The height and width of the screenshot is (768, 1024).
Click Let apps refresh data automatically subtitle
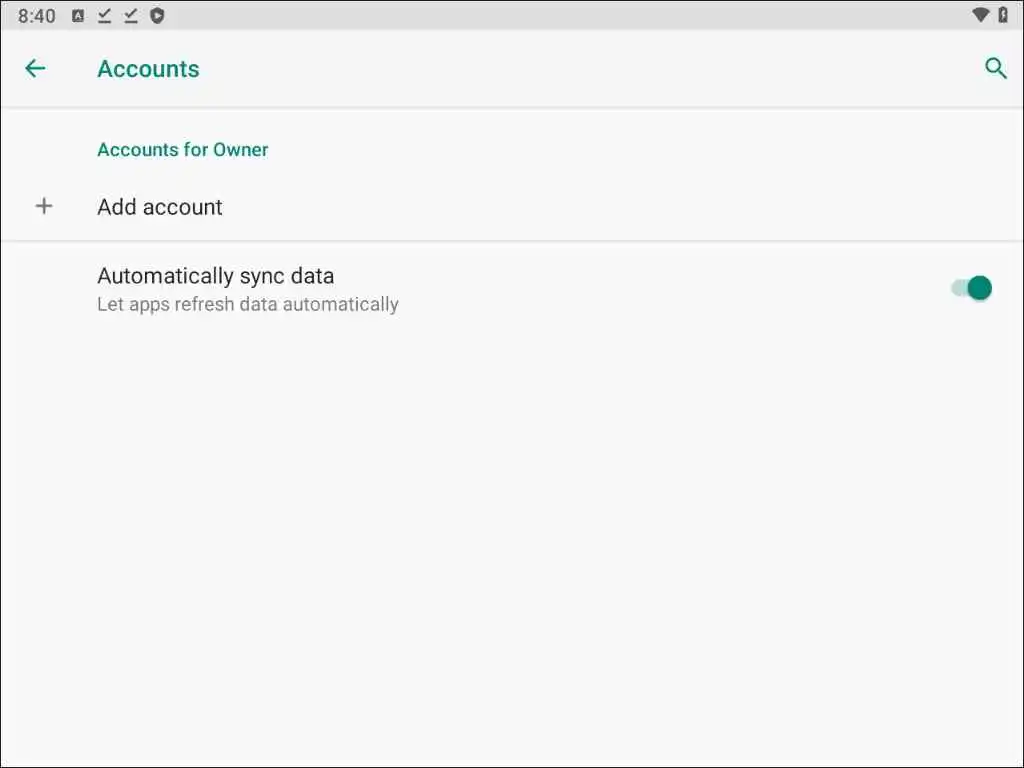coord(247,304)
